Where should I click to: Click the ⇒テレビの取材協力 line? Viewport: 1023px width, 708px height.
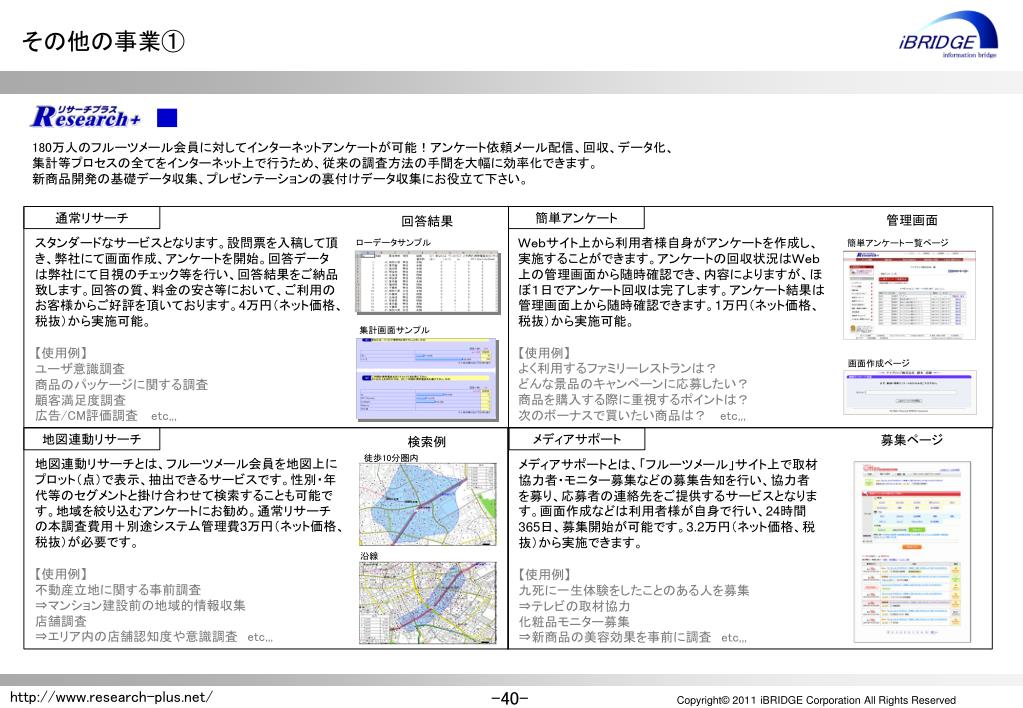coord(574,606)
